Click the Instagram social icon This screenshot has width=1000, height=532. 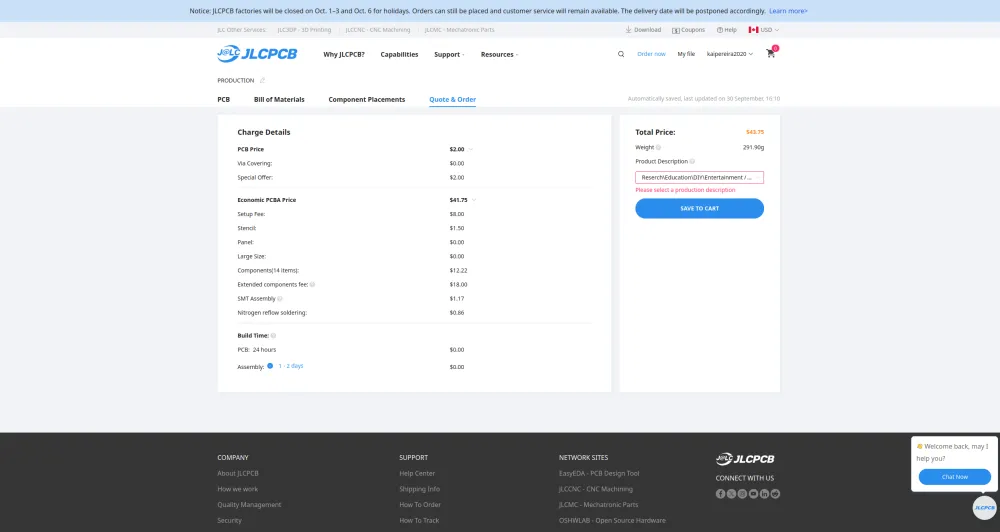point(742,494)
